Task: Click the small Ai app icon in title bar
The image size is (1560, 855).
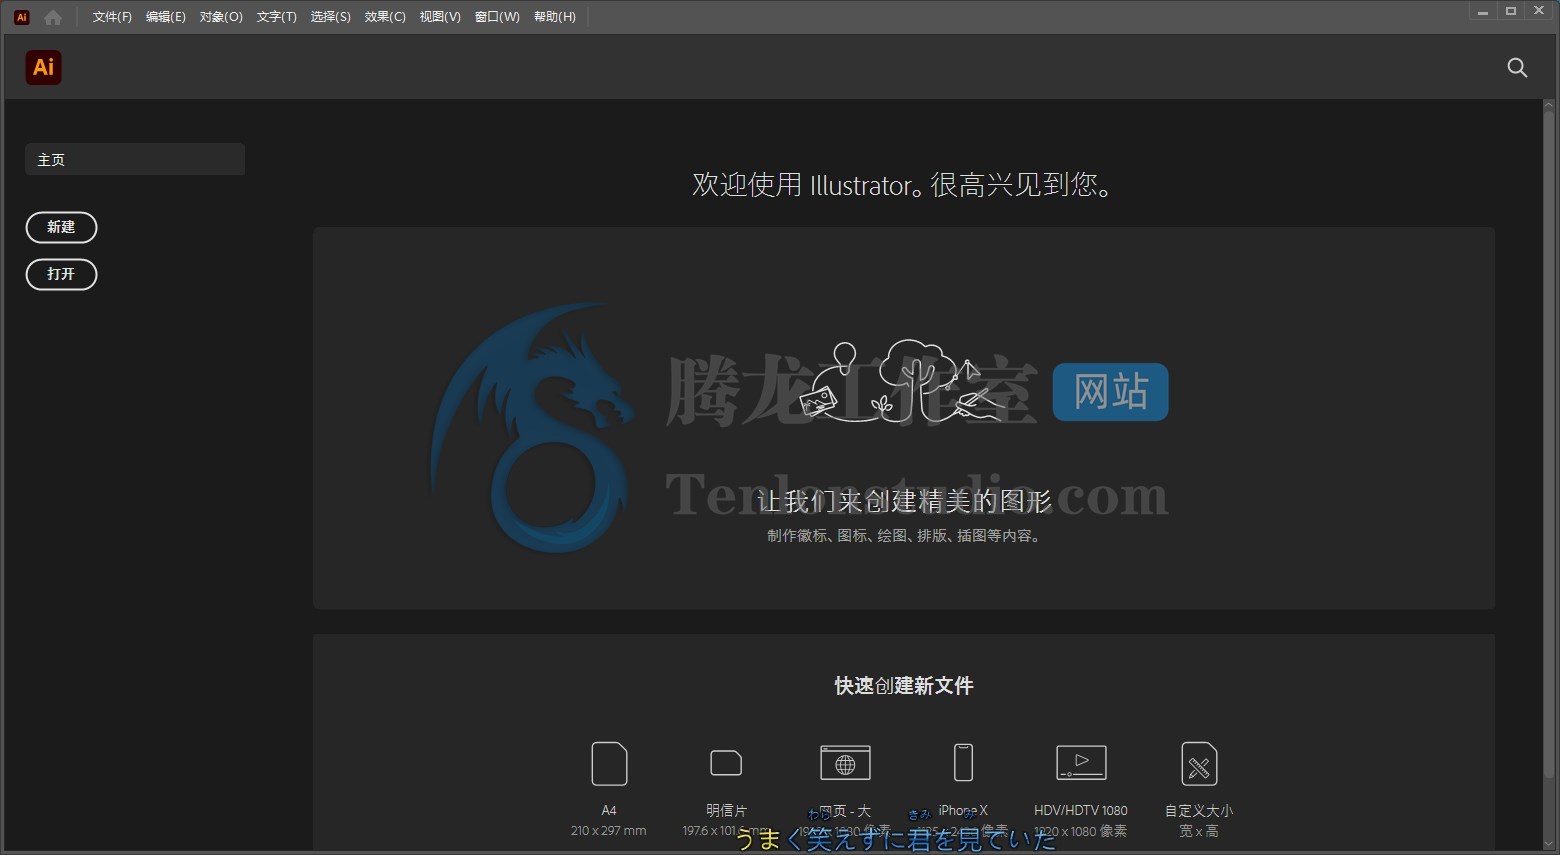Action: [x=22, y=17]
